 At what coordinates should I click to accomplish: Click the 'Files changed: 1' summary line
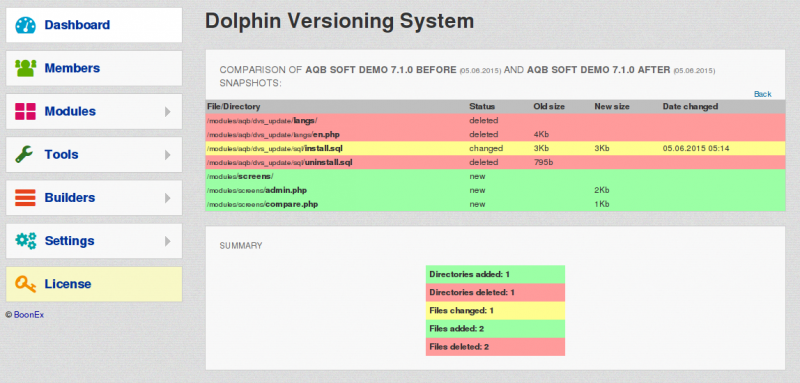pos(495,311)
